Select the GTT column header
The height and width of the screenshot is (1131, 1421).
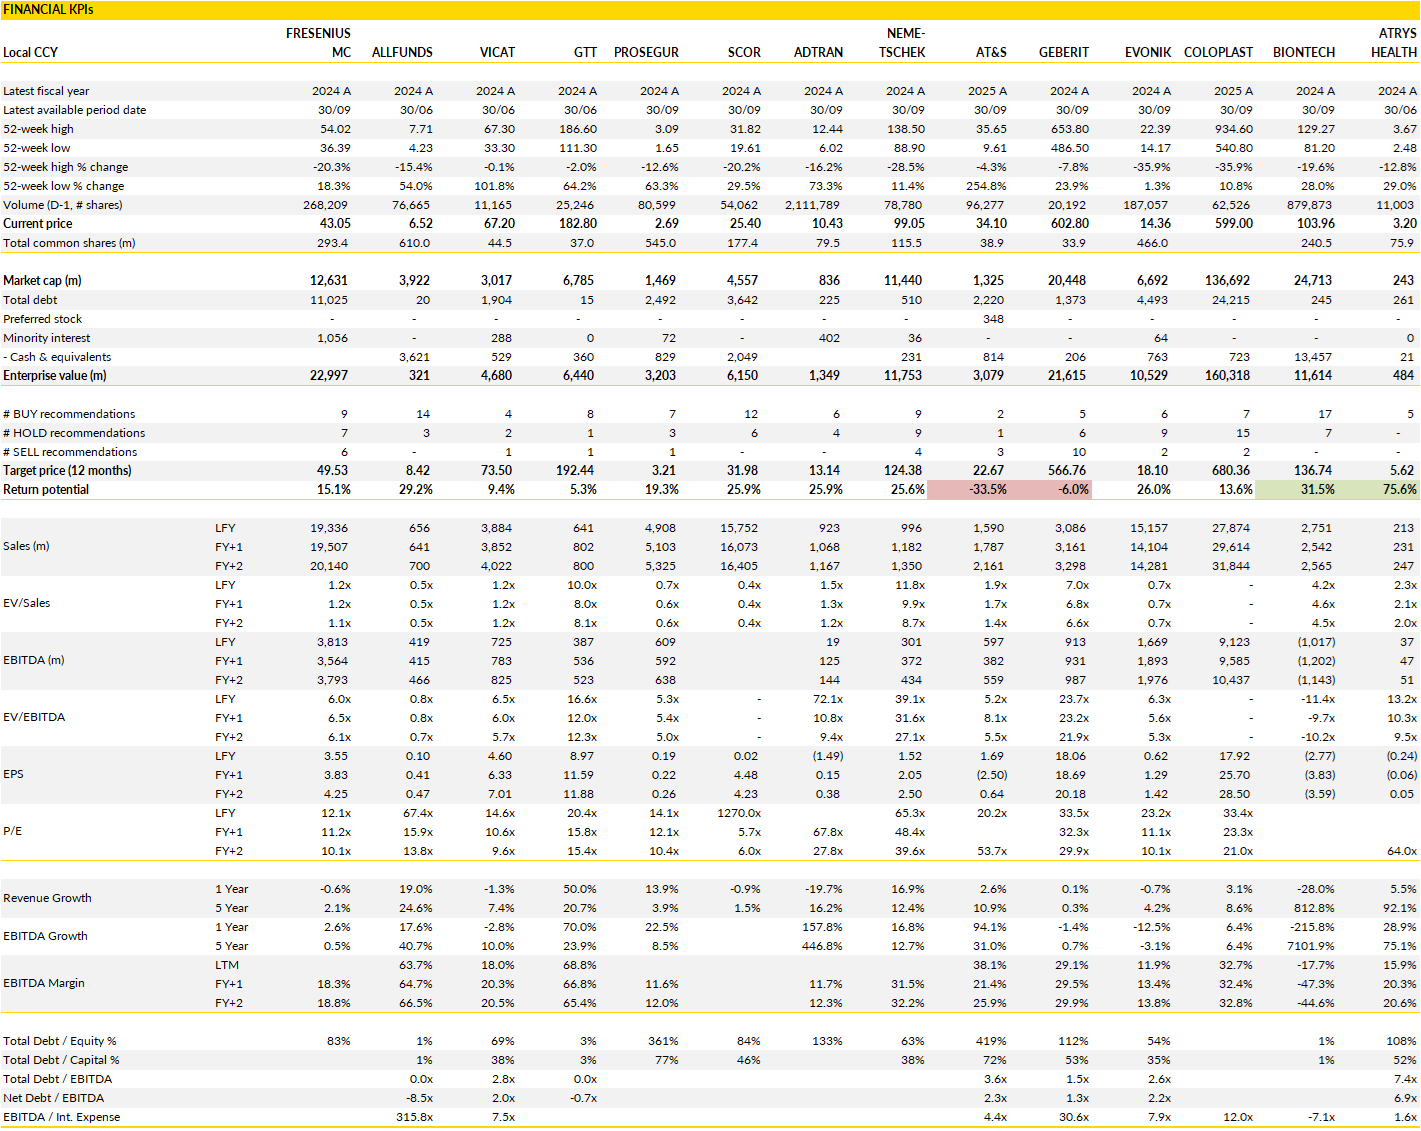(585, 52)
